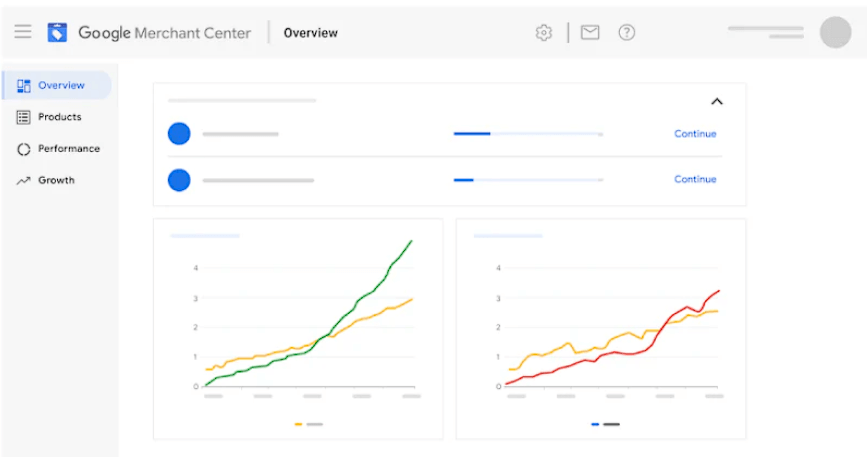The image size is (867, 457).
Task: Click the first task's progress bar
Action: [x=528, y=134]
